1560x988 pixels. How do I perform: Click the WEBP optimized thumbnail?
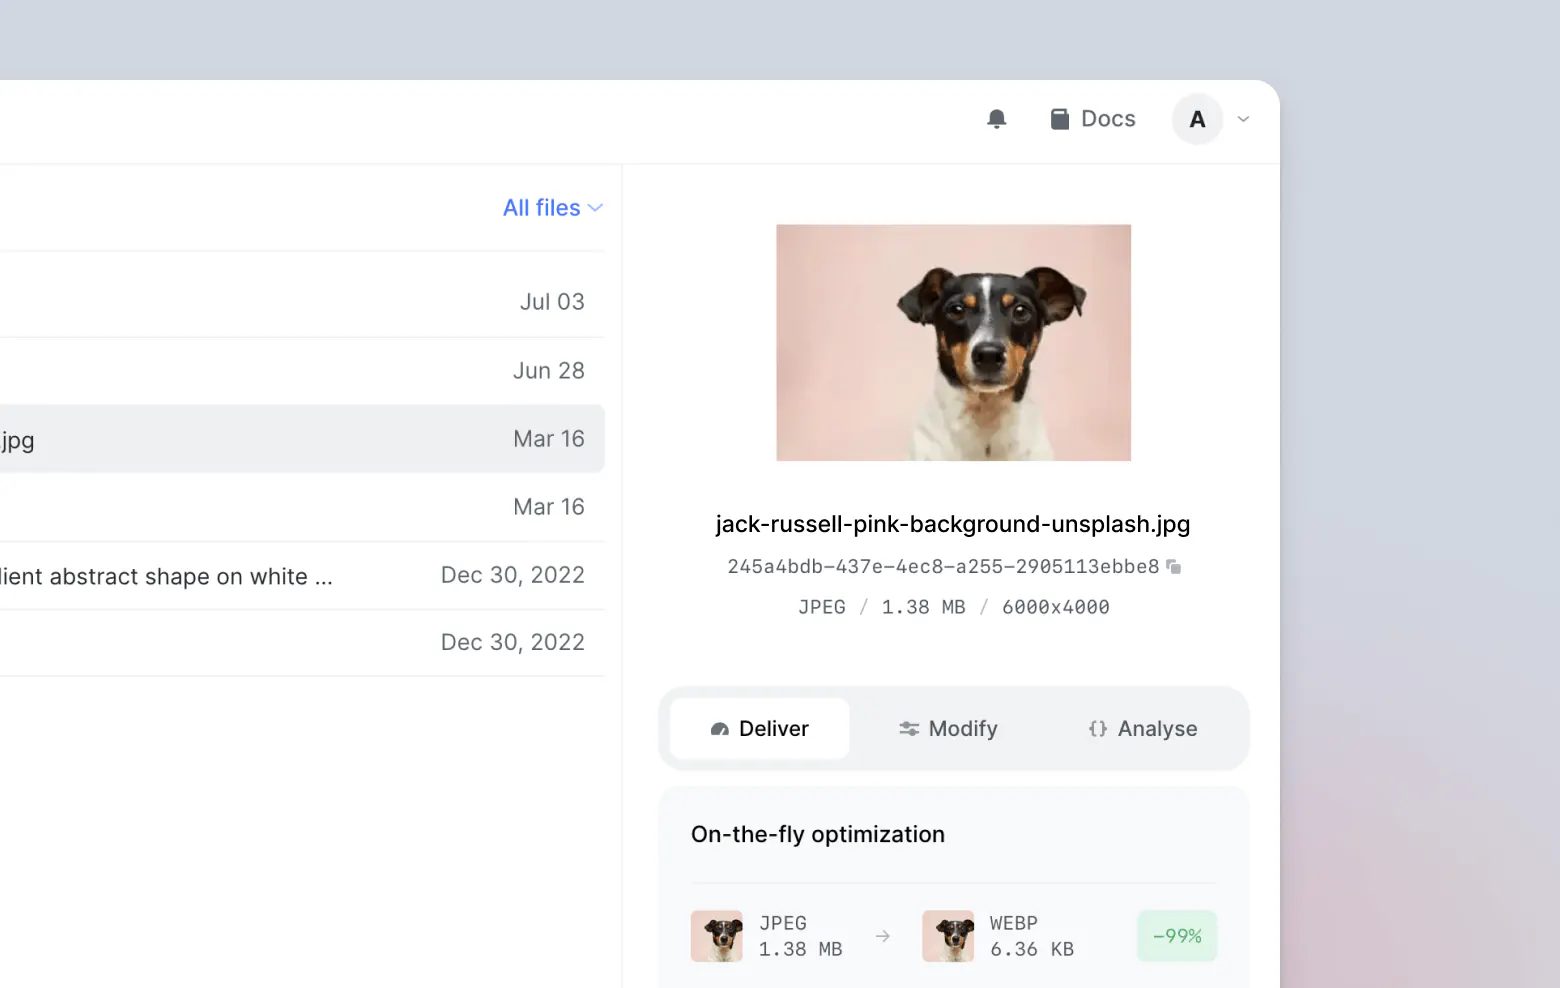(x=948, y=936)
